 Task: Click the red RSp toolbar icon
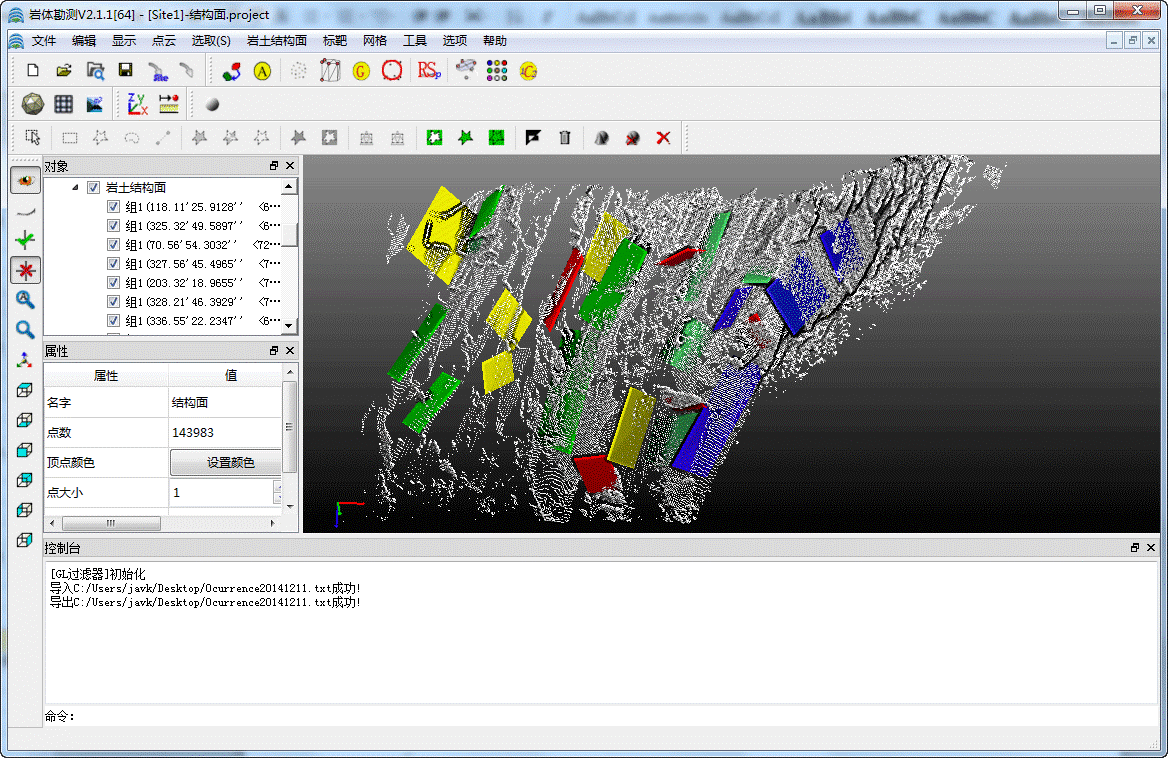click(x=429, y=71)
